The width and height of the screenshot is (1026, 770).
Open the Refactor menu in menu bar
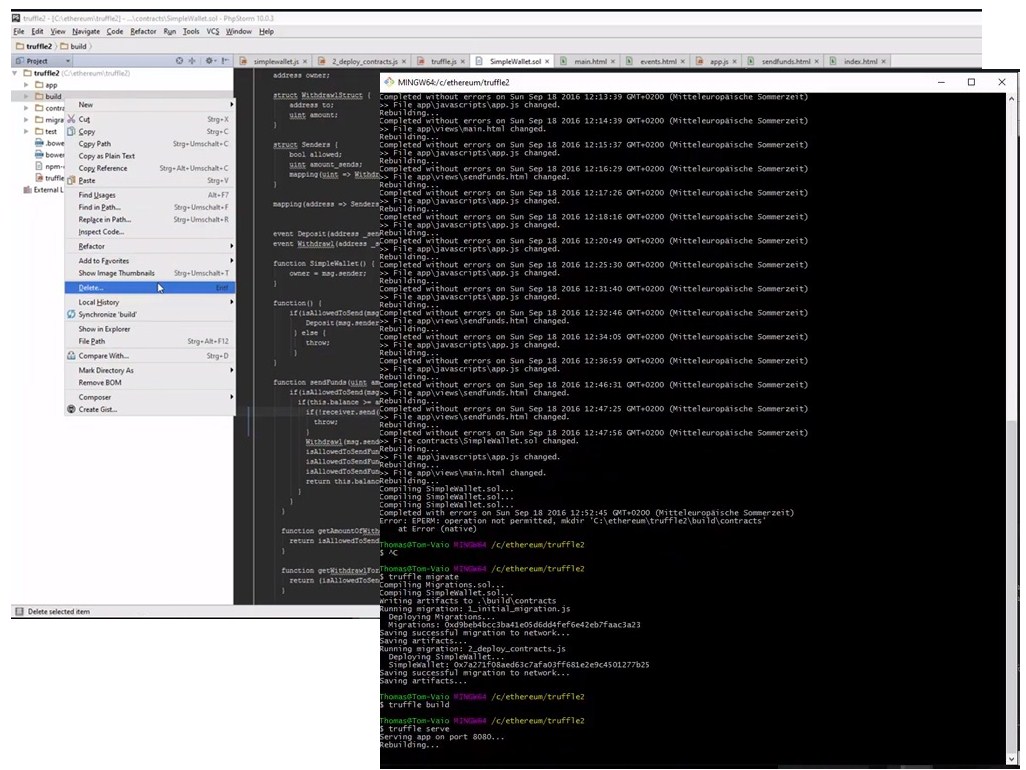[x=143, y=31]
